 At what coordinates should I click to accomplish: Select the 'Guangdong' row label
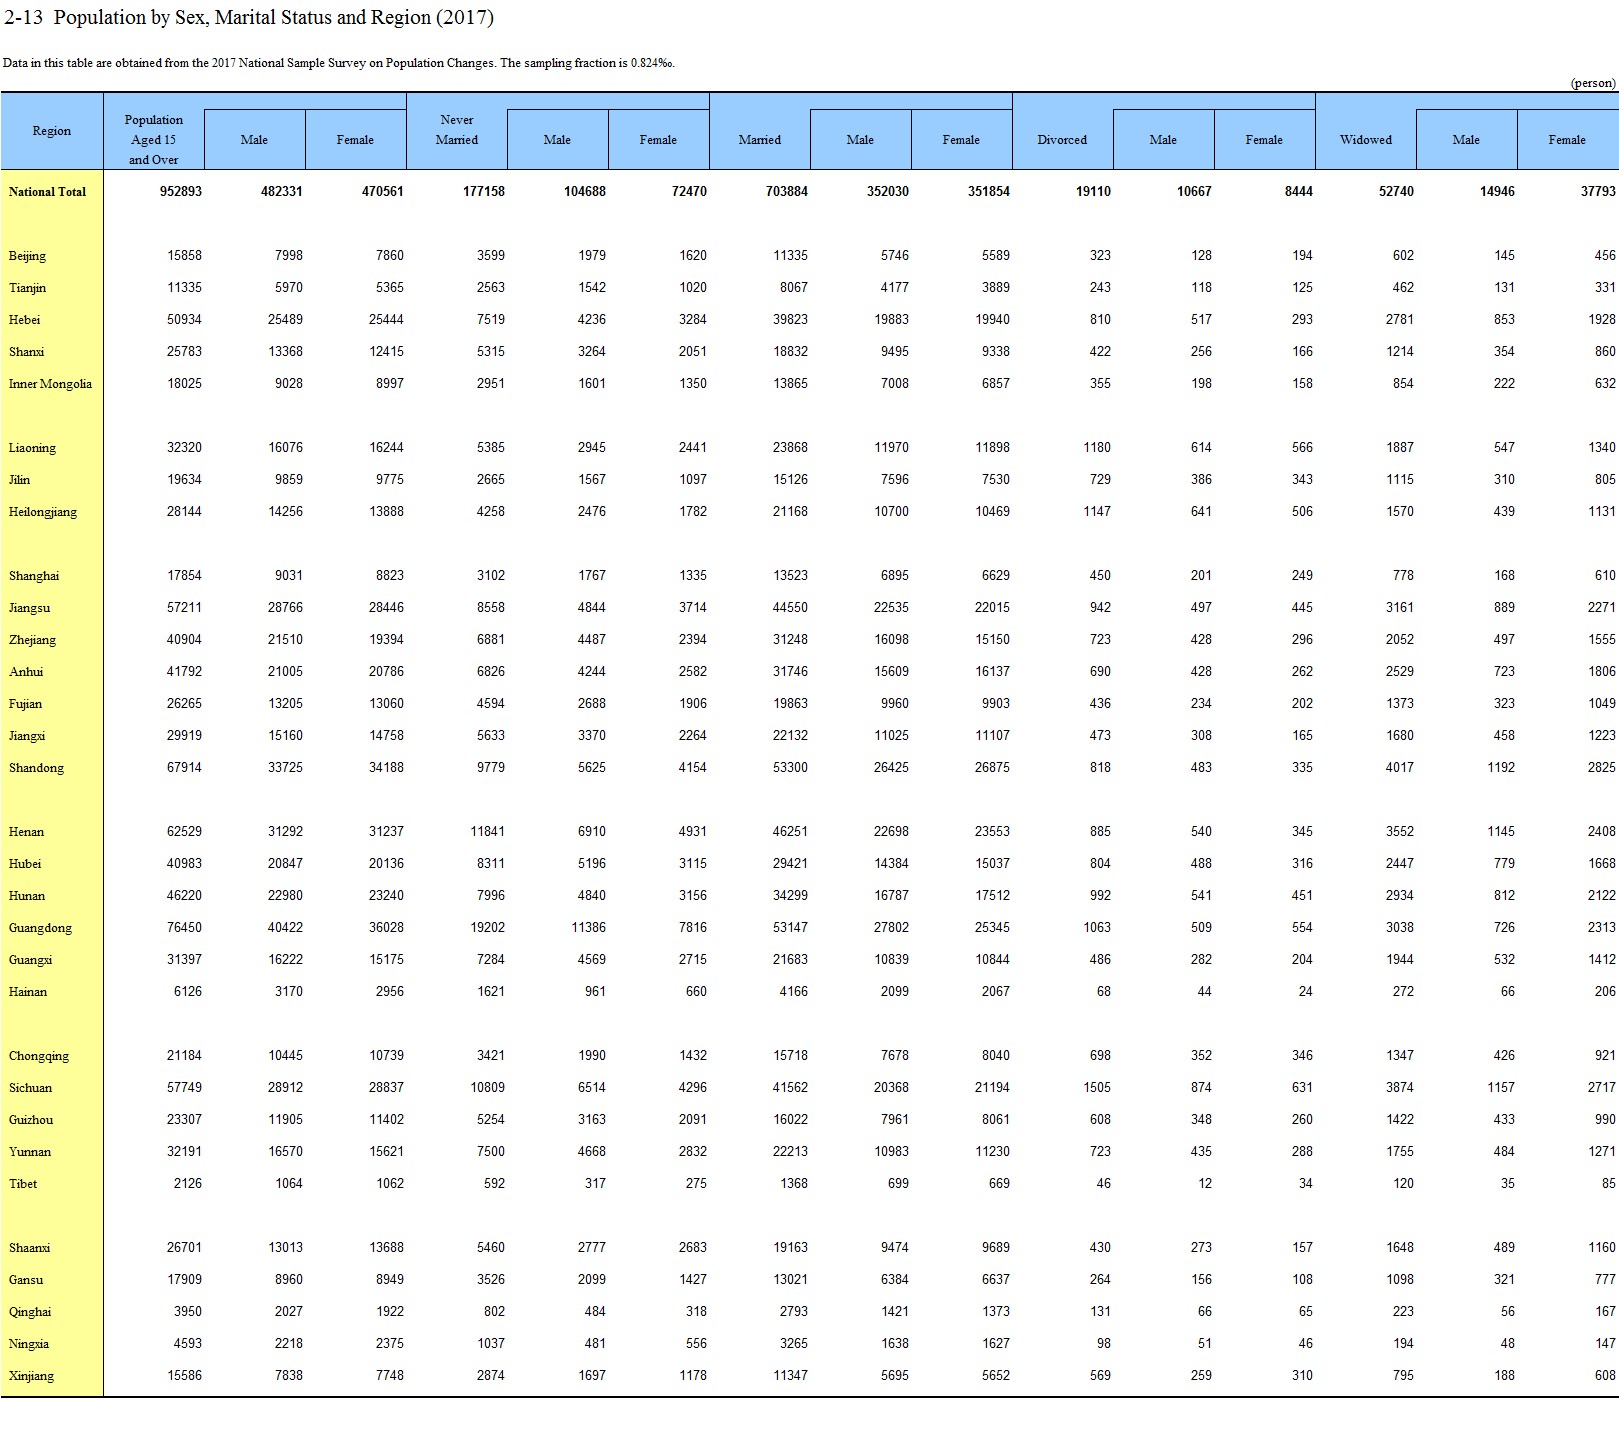coord(40,928)
